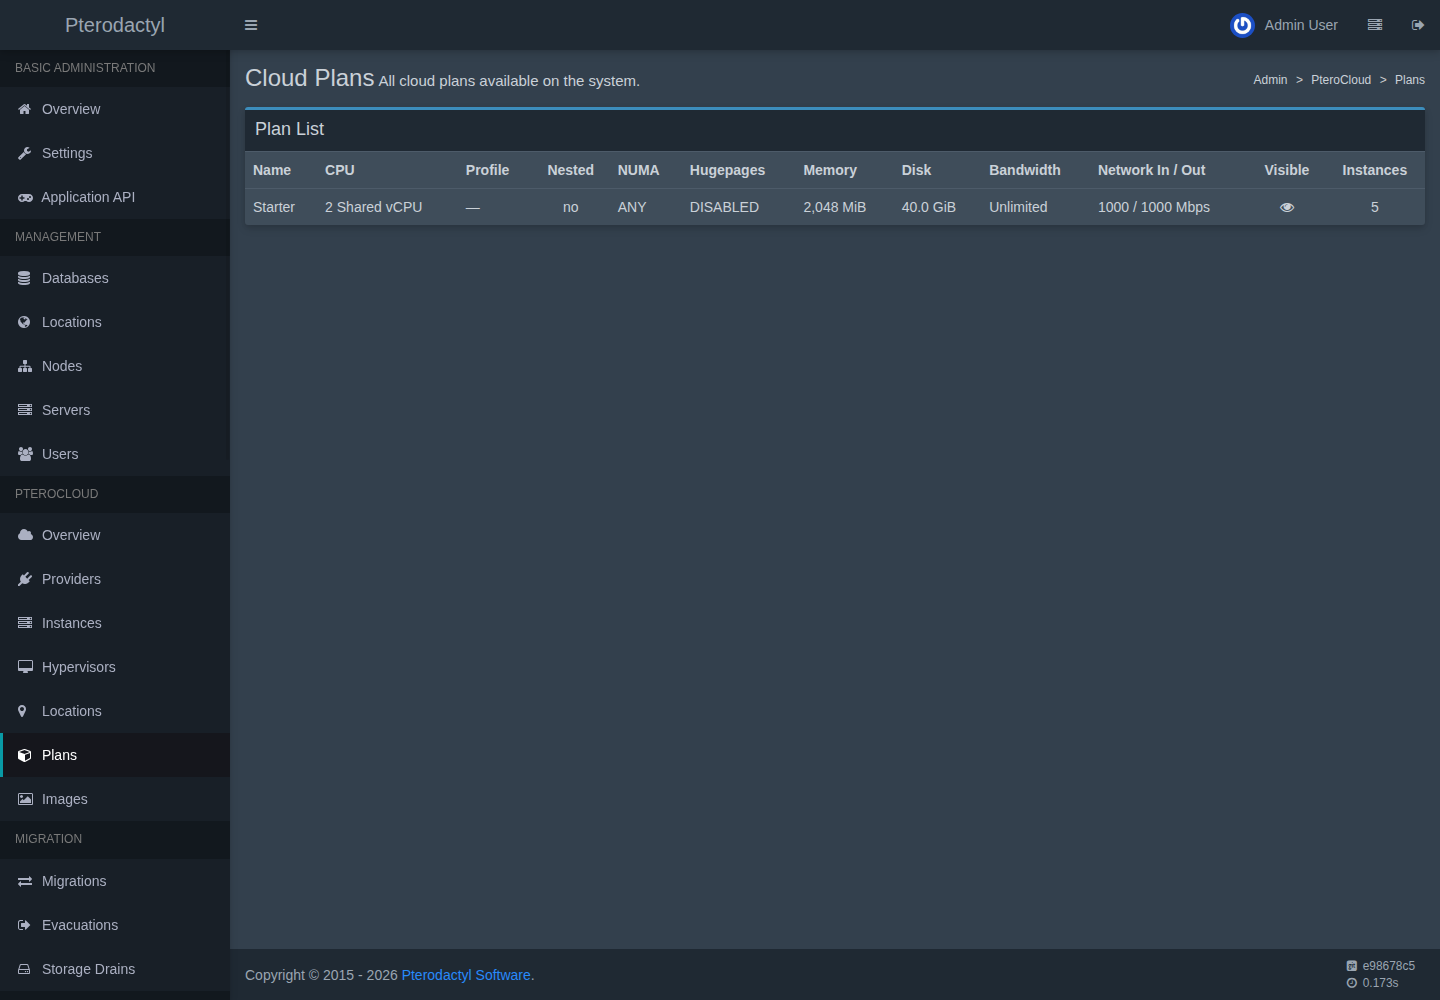The height and width of the screenshot is (1000, 1440).
Task: Click the home icon next to Overview
Action: pyautogui.click(x=25, y=109)
